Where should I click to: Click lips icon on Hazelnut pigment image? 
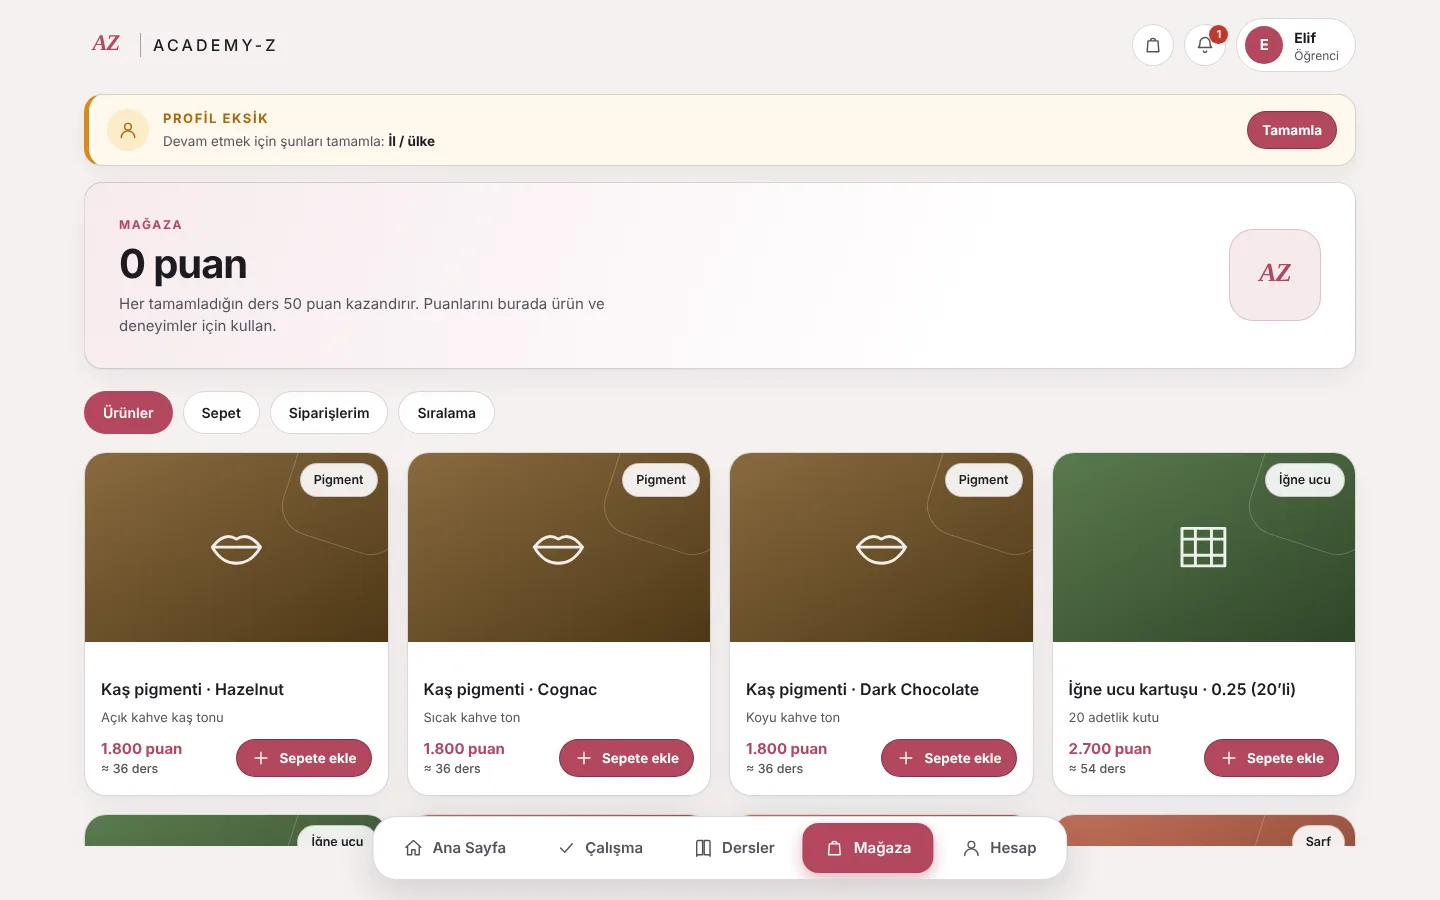(236, 549)
